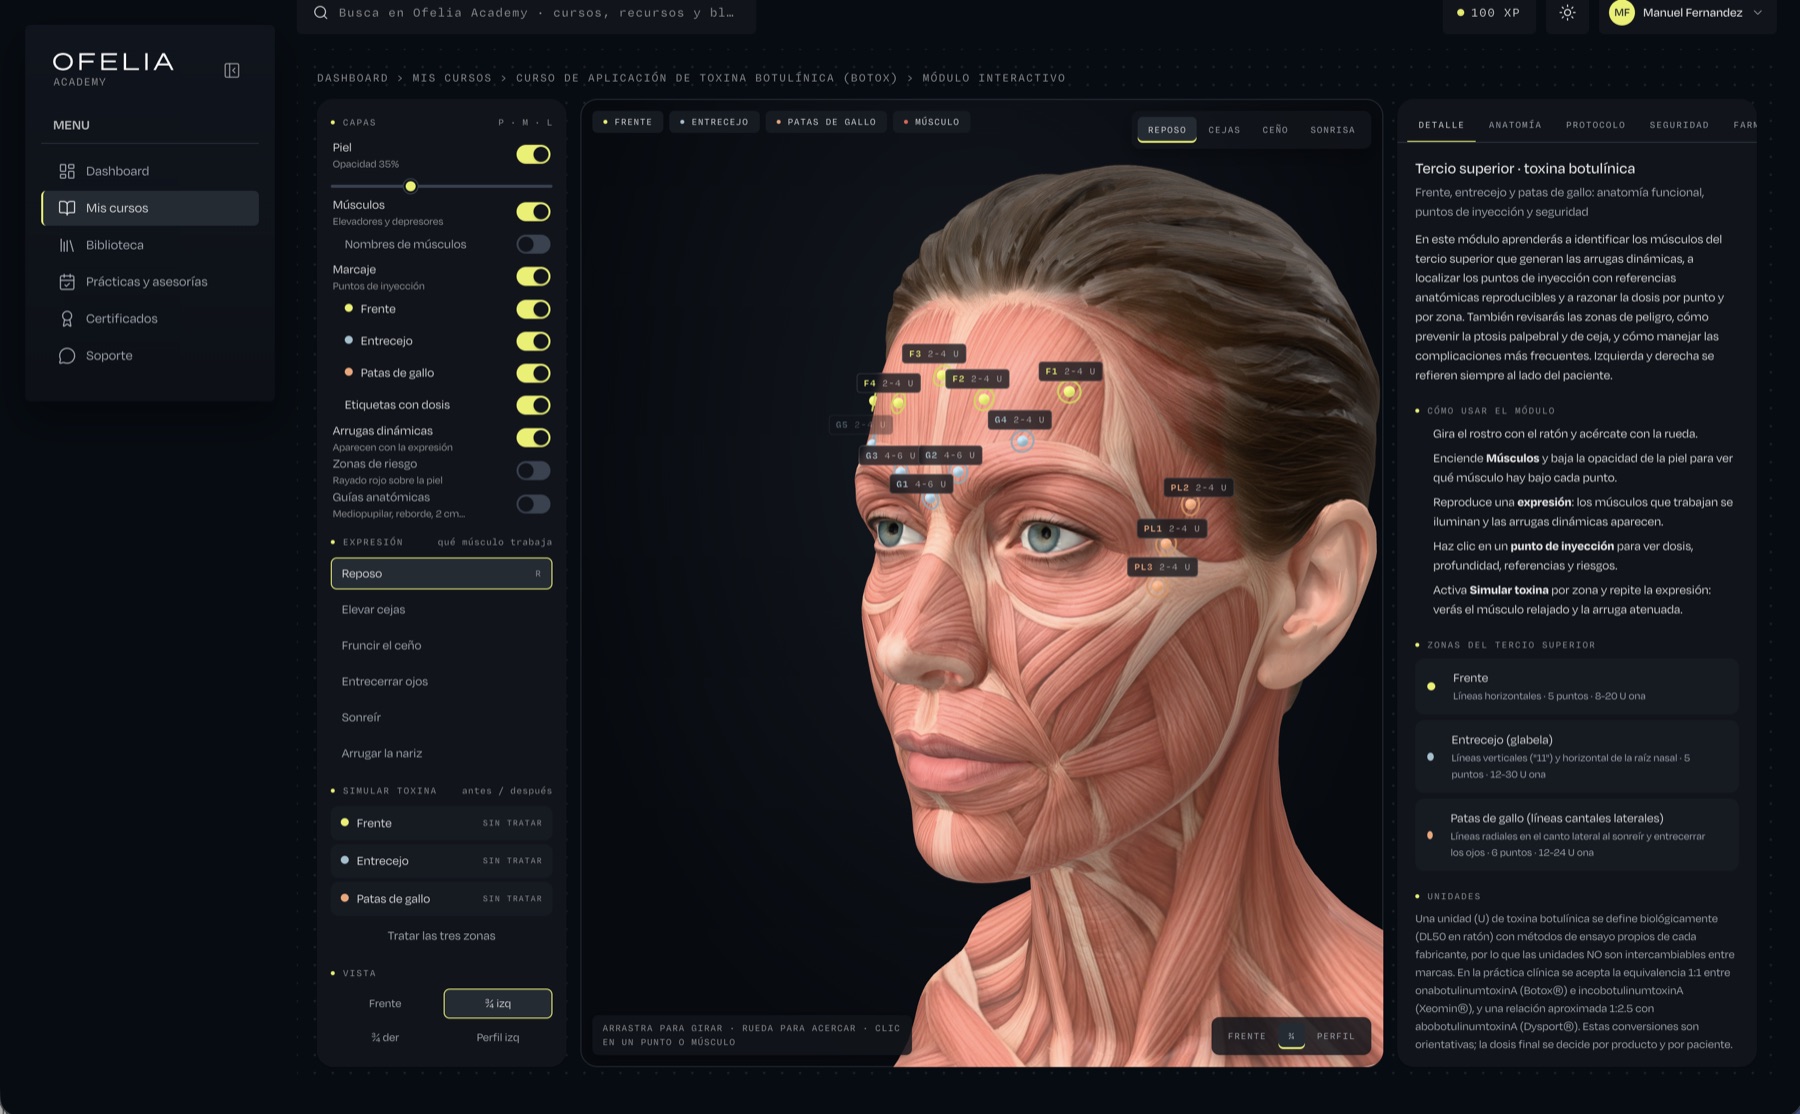Image resolution: width=1800 pixels, height=1114 pixels.
Task: Click the Dashboard grid icon
Action: pyautogui.click(x=67, y=171)
